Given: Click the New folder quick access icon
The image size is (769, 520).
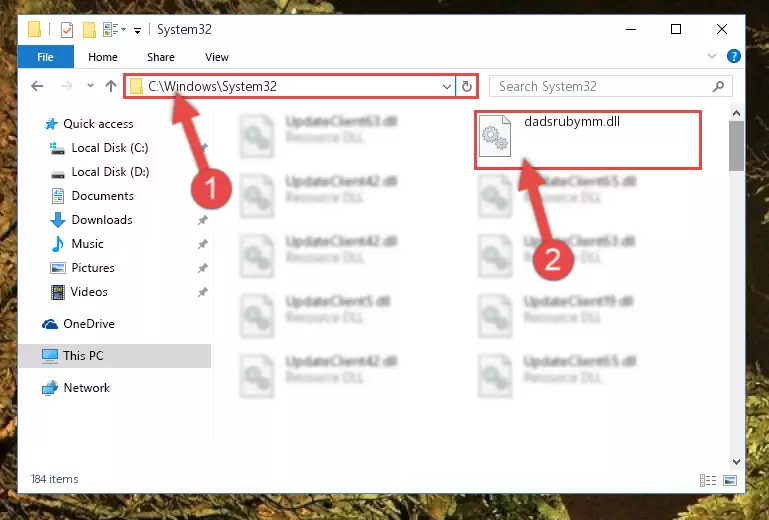Looking at the screenshot, I should coord(89,30).
